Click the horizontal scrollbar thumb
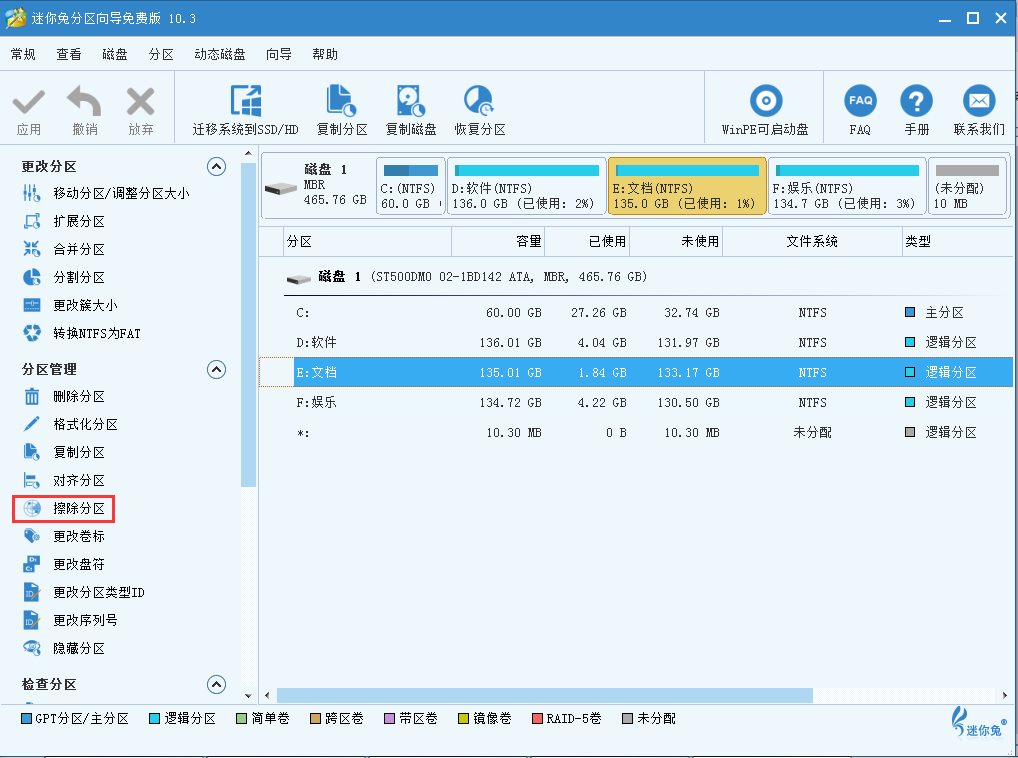1018x758 pixels. 545,696
